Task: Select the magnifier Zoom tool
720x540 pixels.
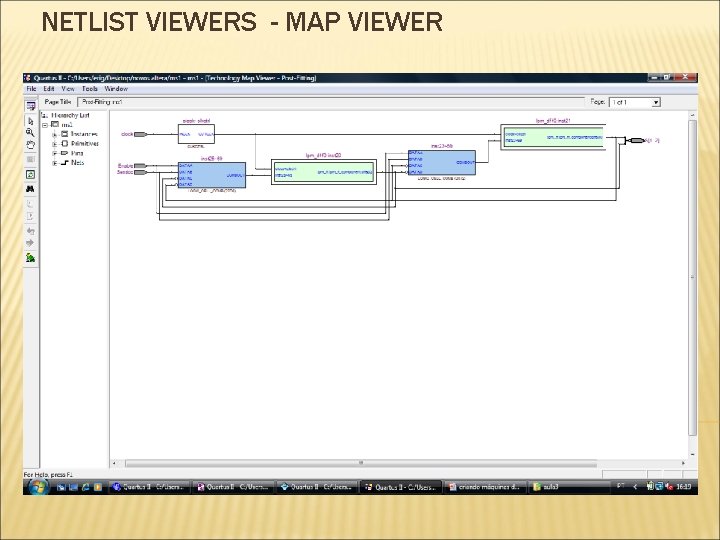Action: (x=31, y=133)
